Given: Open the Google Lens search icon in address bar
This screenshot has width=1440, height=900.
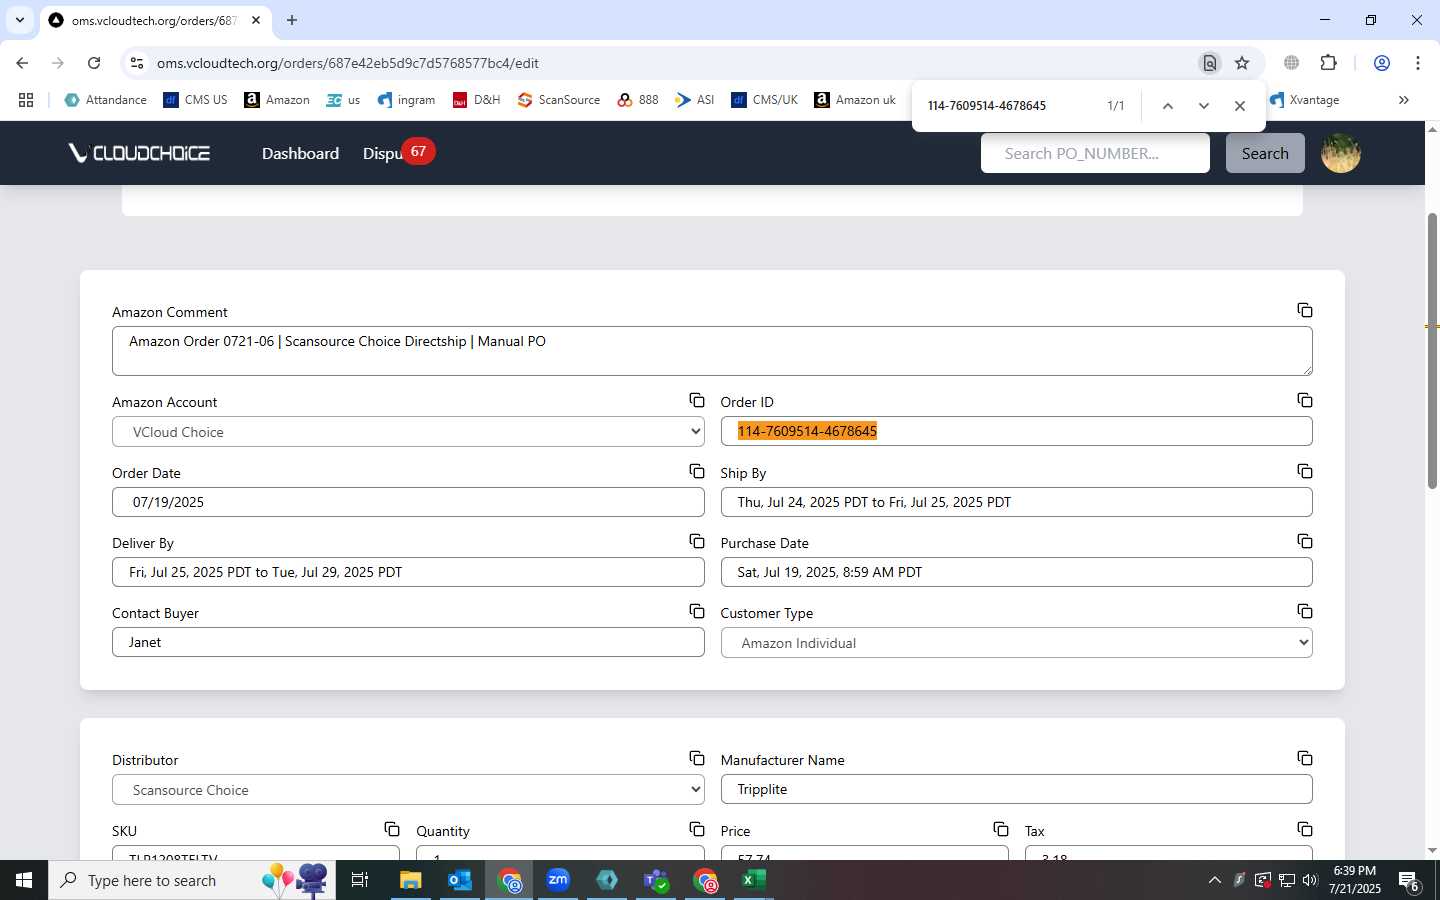Looking at the screenshot, I should click(x=1210, y=63).
